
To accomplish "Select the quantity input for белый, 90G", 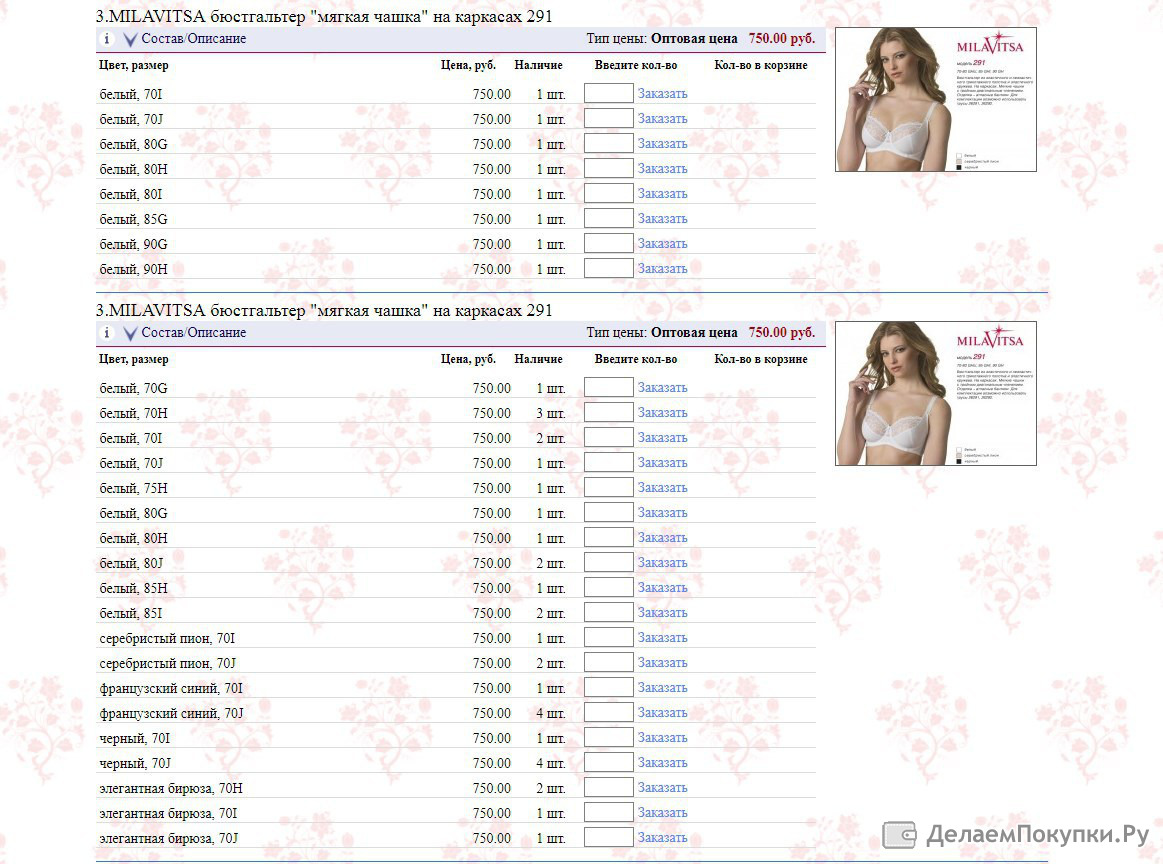I will [x=608, y=243].
